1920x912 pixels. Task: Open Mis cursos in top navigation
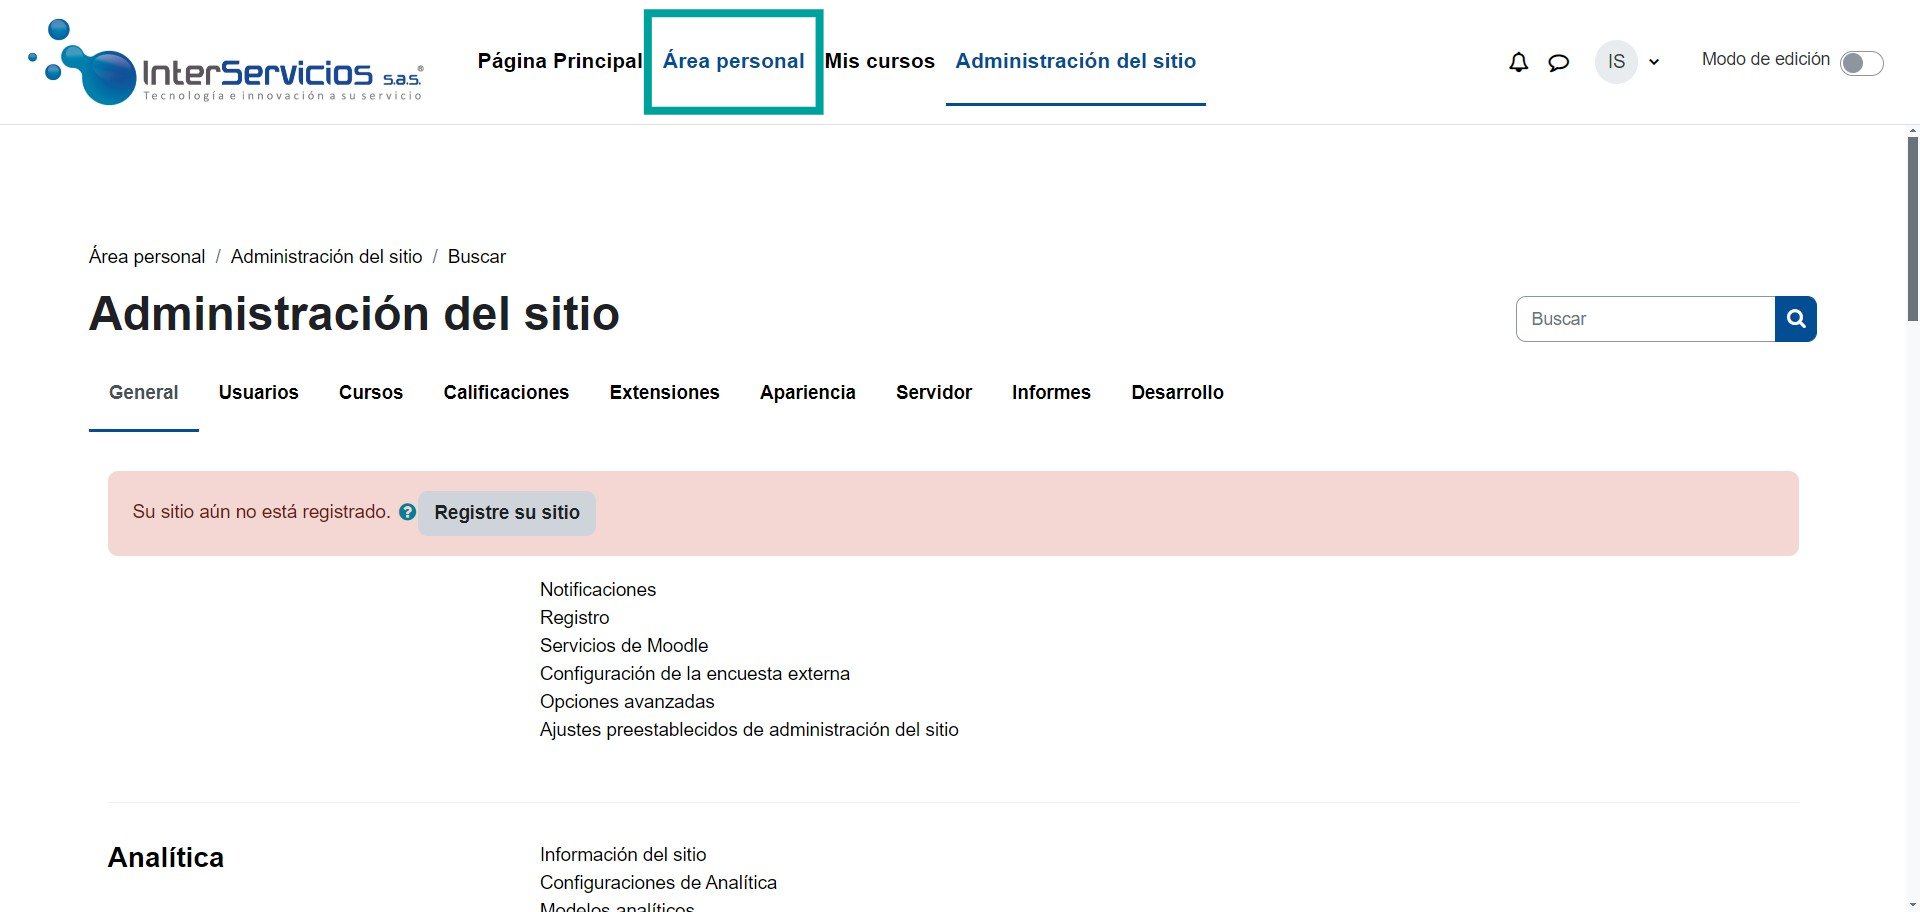point(879,61)
